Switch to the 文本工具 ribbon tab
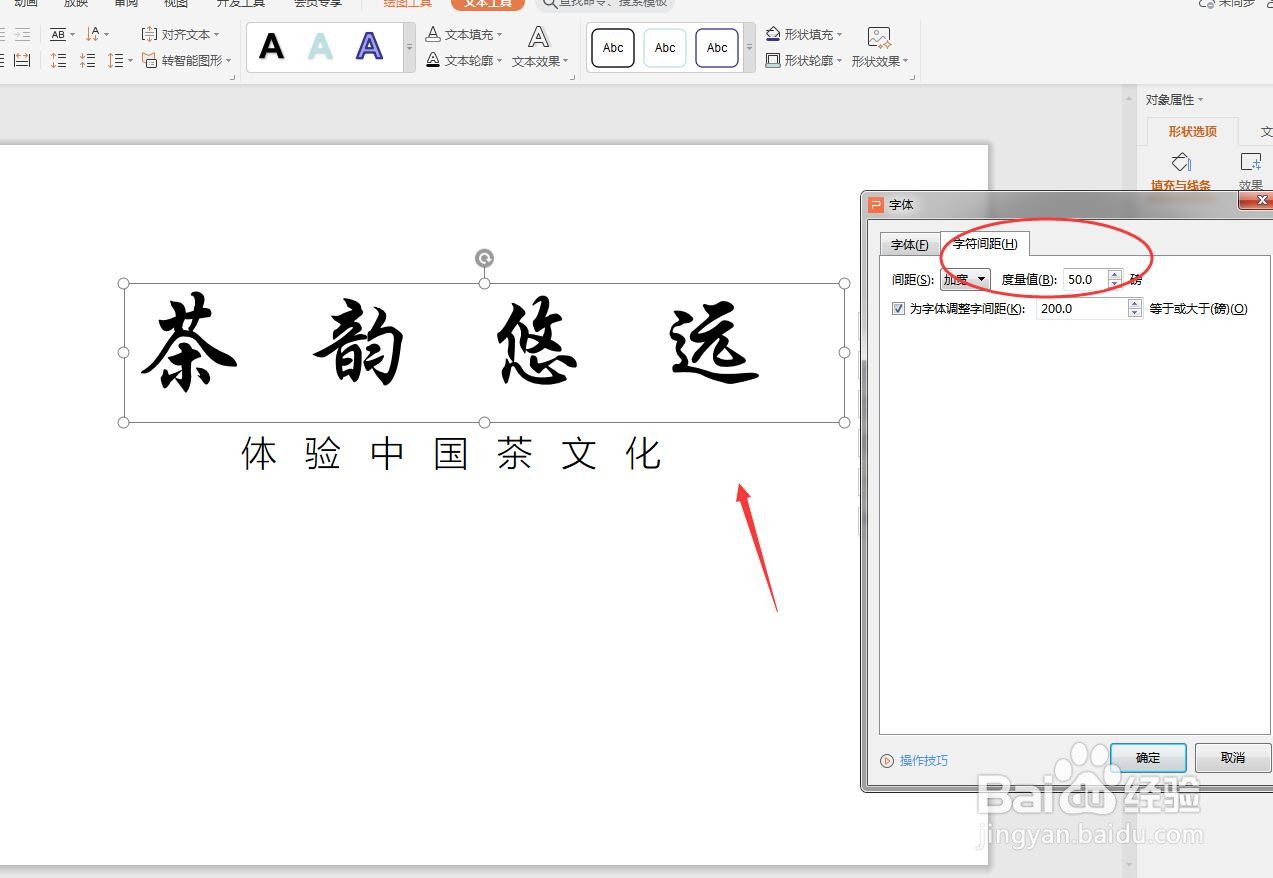The height and width of the screenshot is (878, 1273). pyautogui.click(x=488, y=4)
